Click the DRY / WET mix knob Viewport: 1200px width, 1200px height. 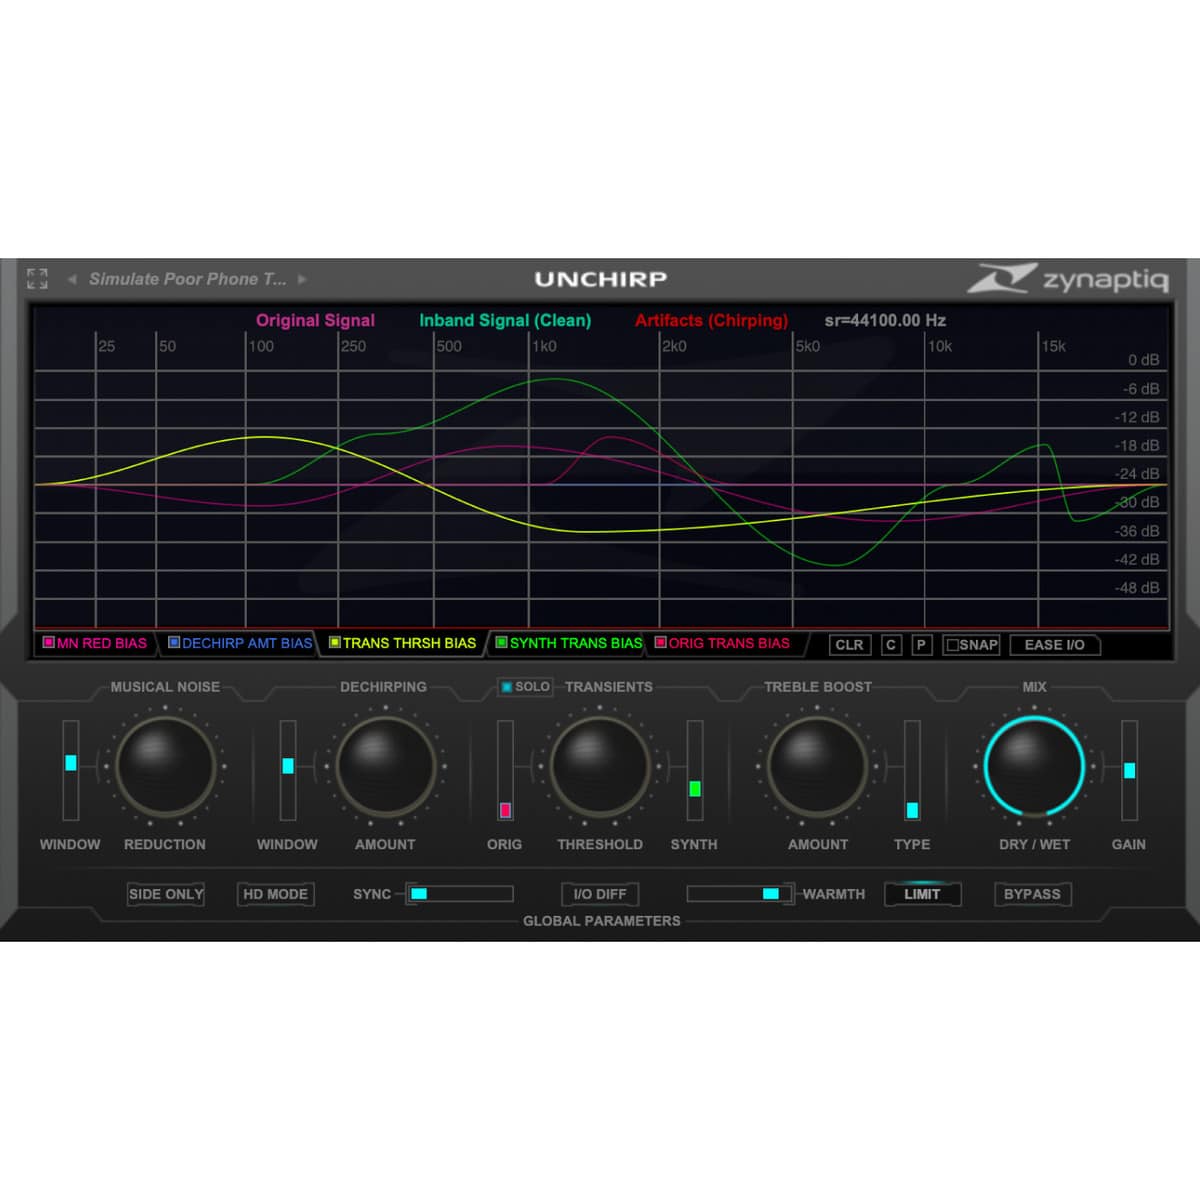pyautogui.click(x=1034, y=768)
